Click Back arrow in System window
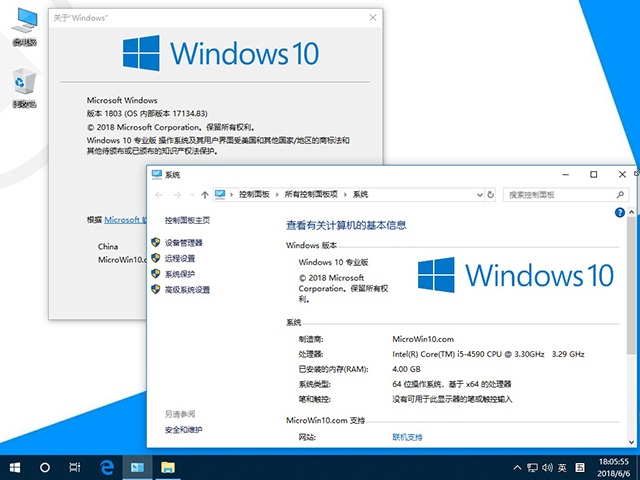 [x=159, y=195]
